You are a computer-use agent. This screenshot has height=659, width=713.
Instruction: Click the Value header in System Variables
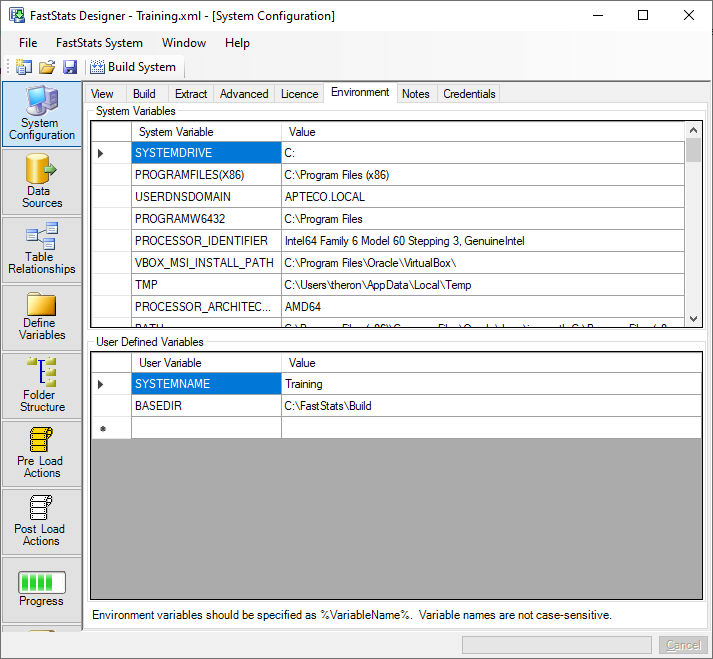click(482, 132)
